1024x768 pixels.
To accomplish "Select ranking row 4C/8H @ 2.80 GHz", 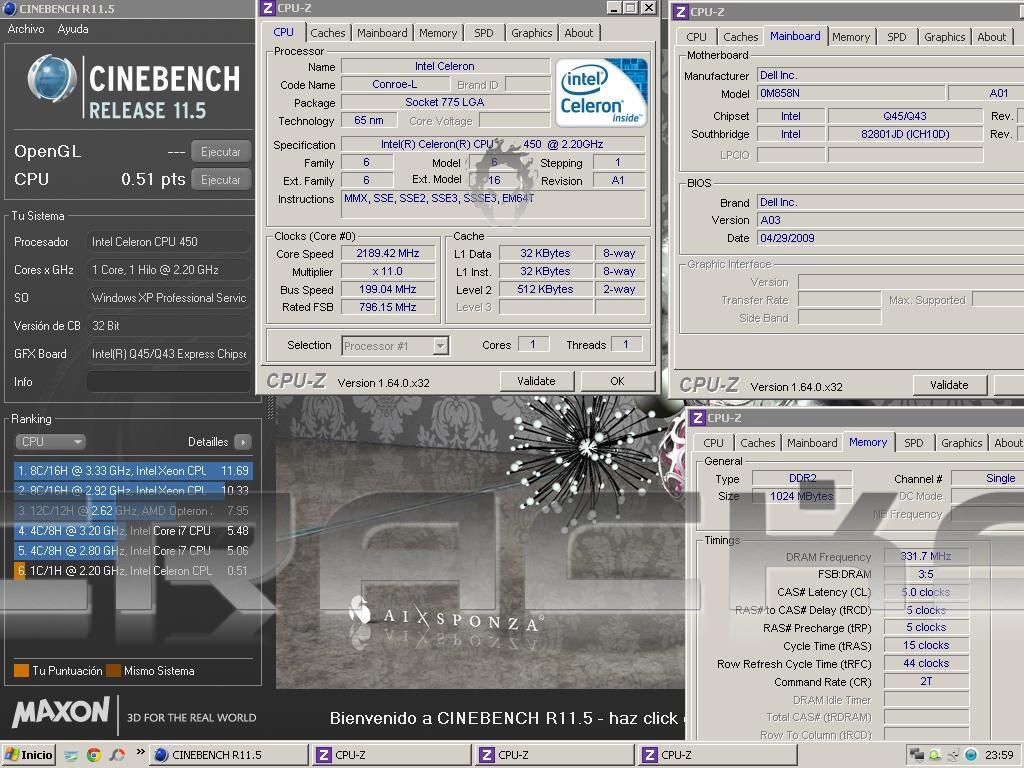I will (133, 551).
